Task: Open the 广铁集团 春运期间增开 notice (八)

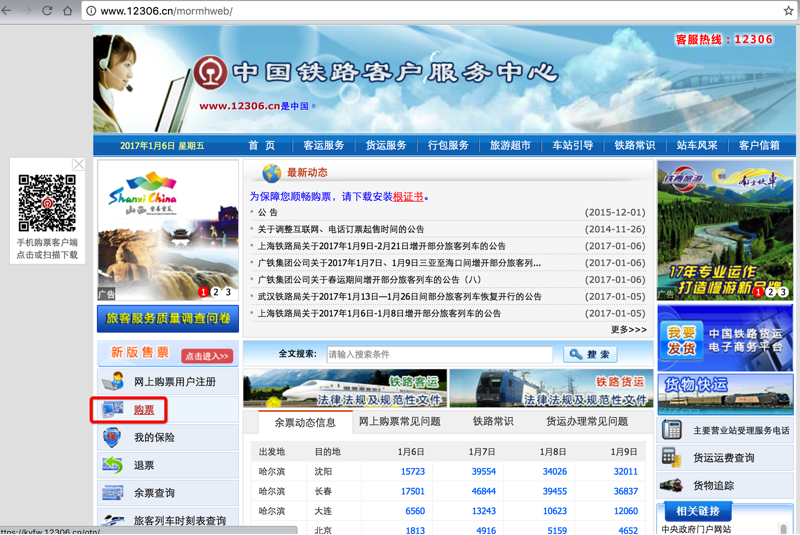Action: tap(369, 279)
